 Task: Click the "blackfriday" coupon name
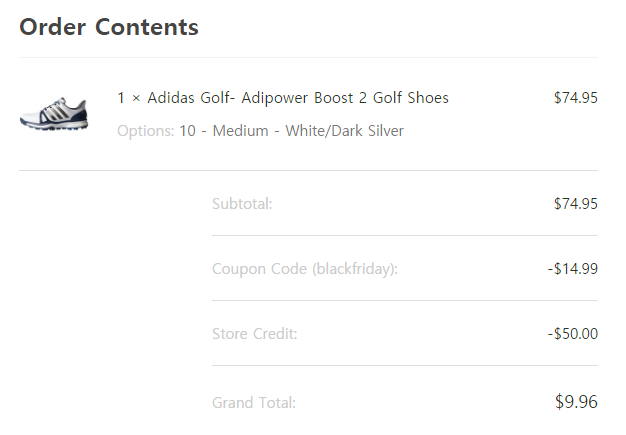(x=353, y=269)
